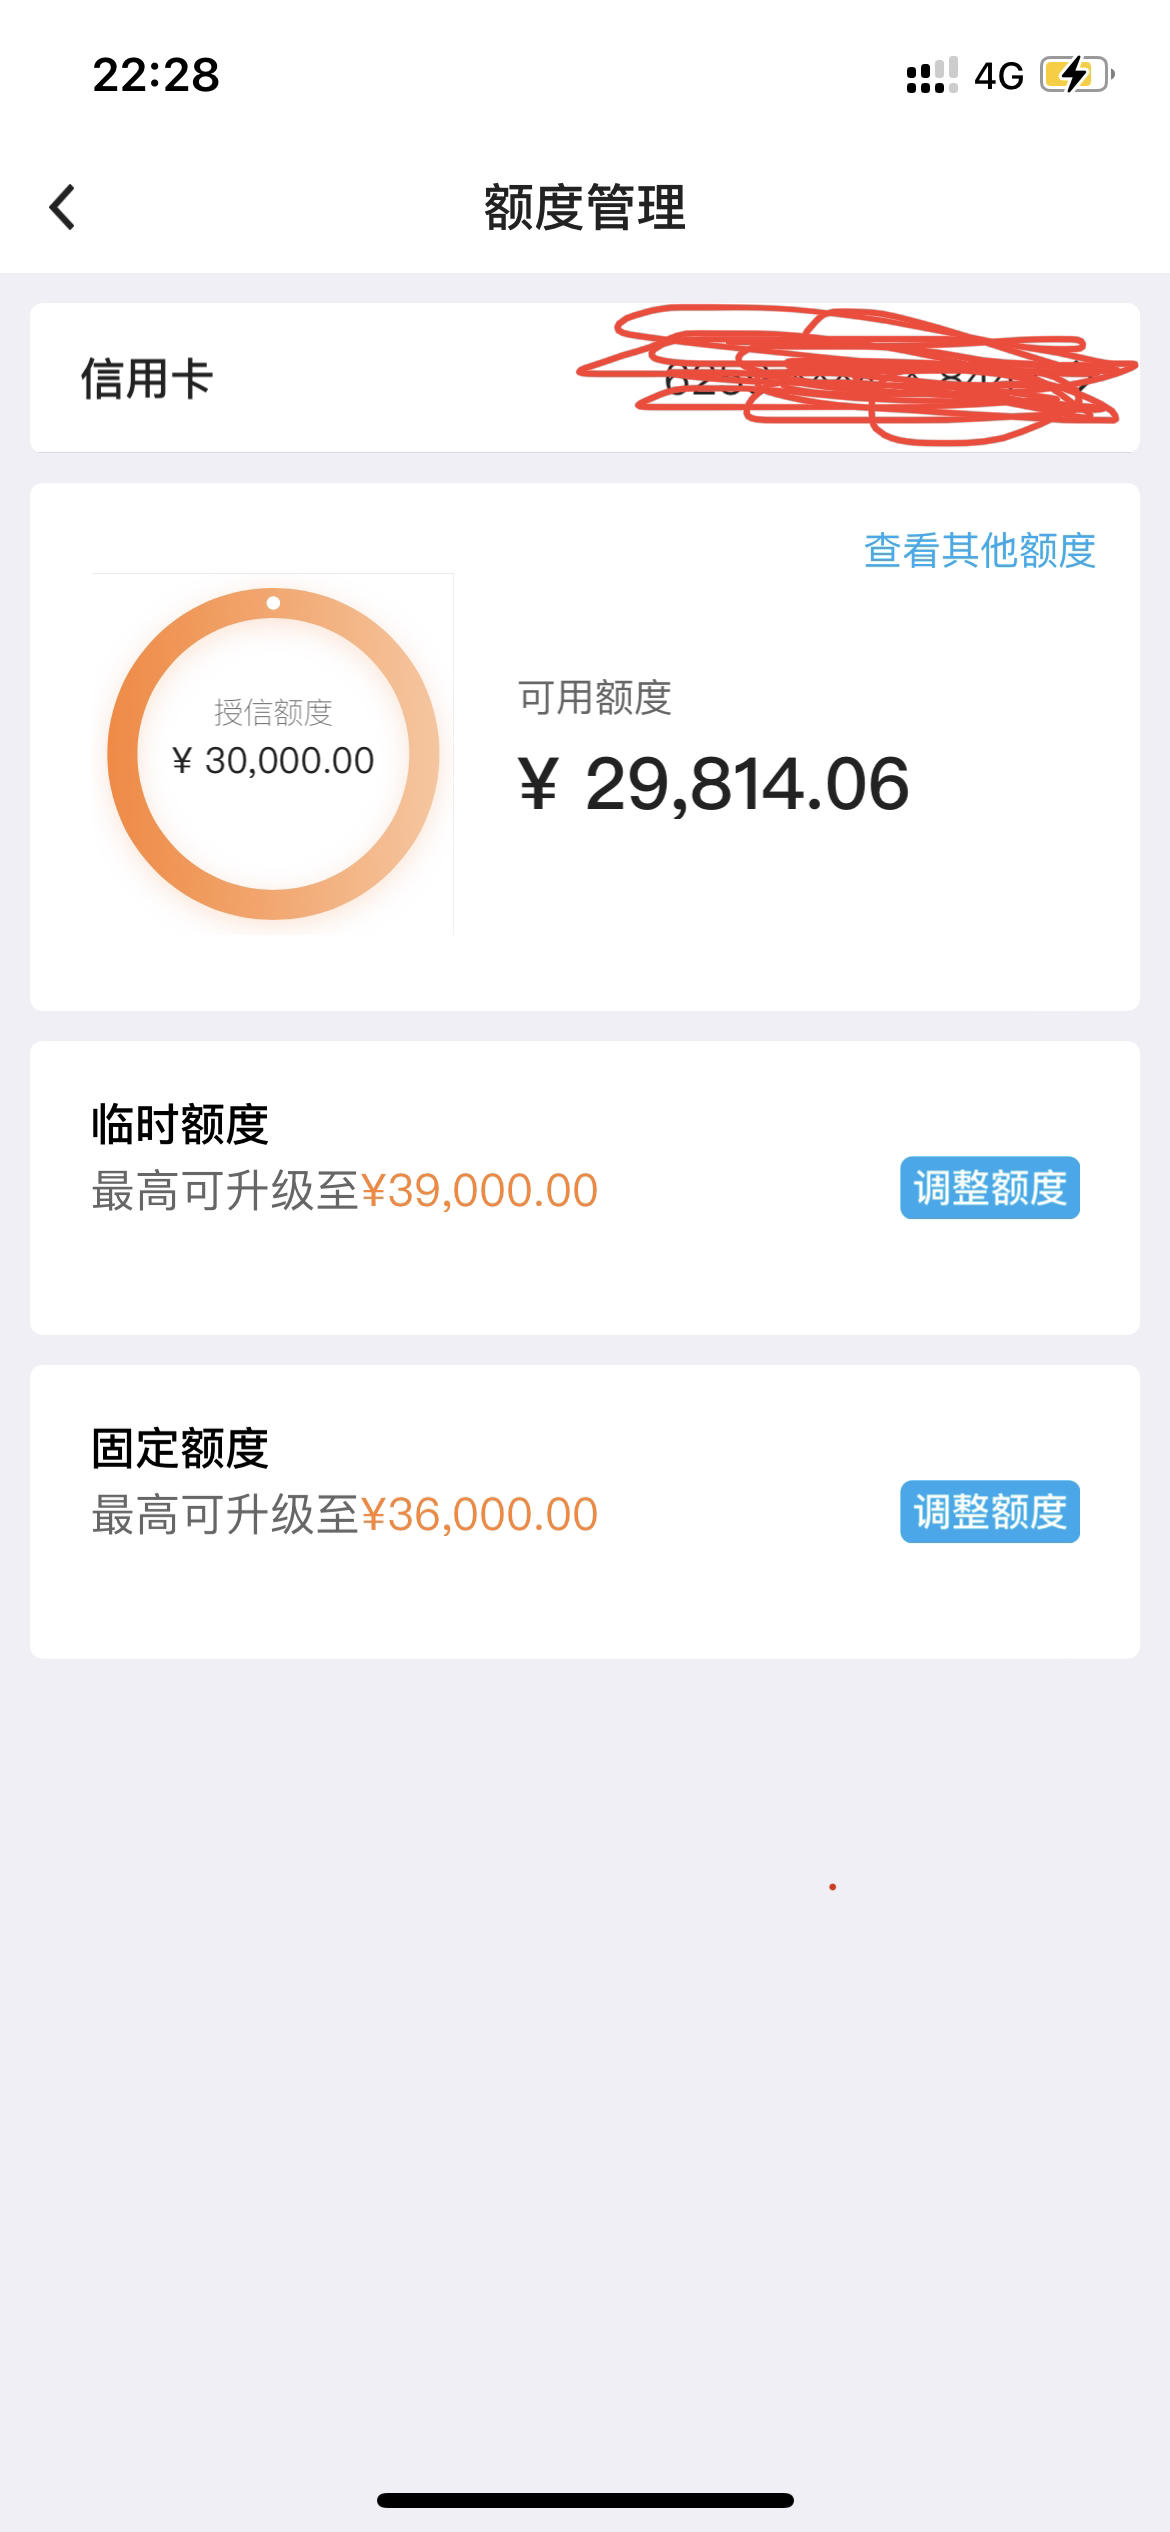Tap the 4G network indicator
Screen dimensions: 1170x2532
(999, 76)
